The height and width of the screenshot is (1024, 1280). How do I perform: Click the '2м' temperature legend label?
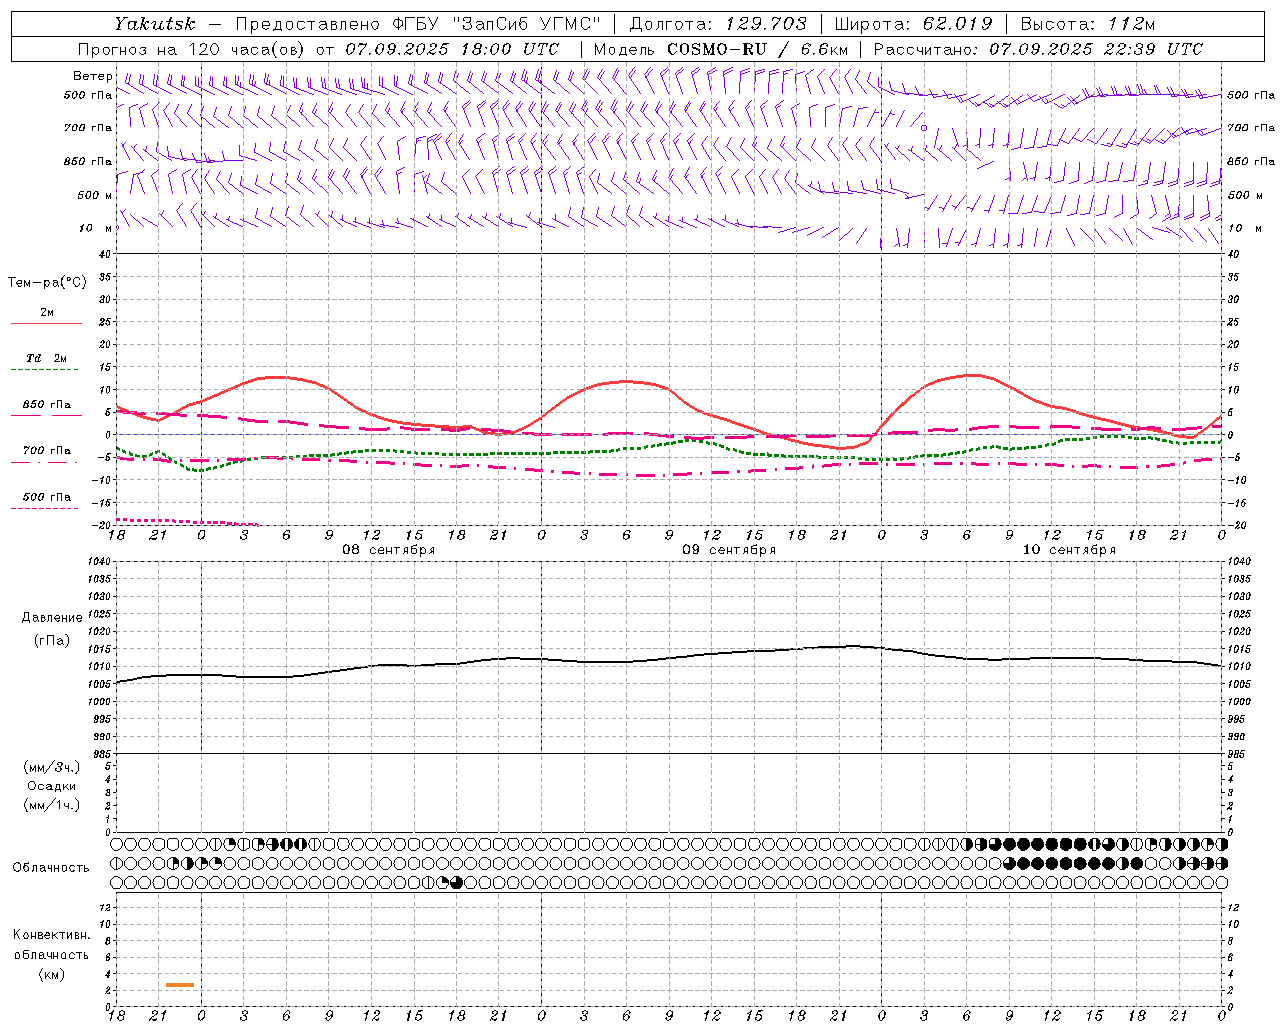tap(47, 313)
